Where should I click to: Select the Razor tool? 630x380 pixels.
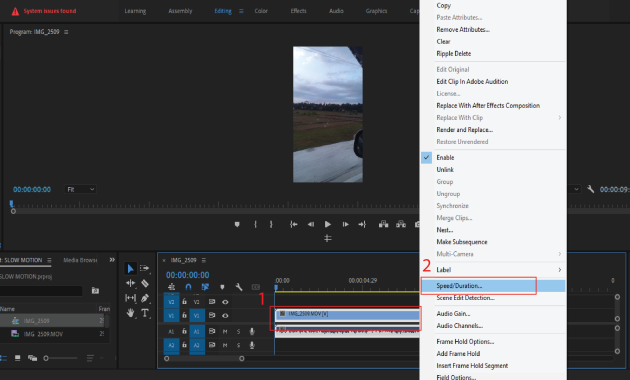[145, 283]
